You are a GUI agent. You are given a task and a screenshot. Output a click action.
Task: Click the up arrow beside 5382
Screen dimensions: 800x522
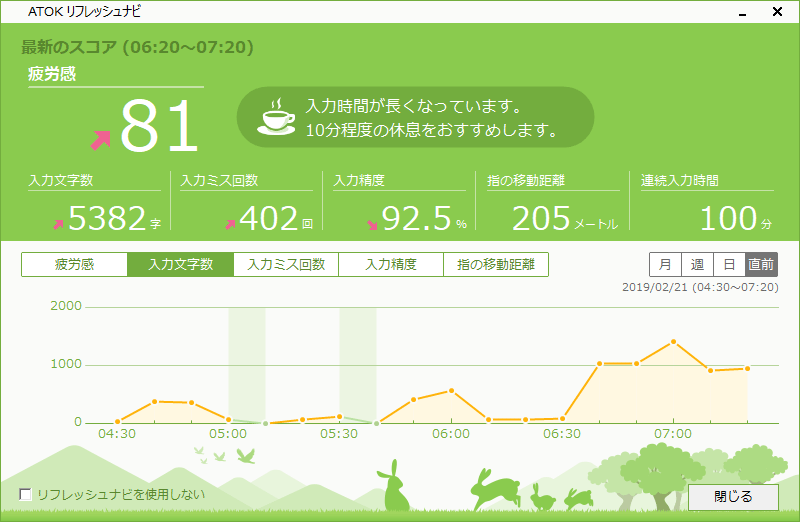coord(59,224)
